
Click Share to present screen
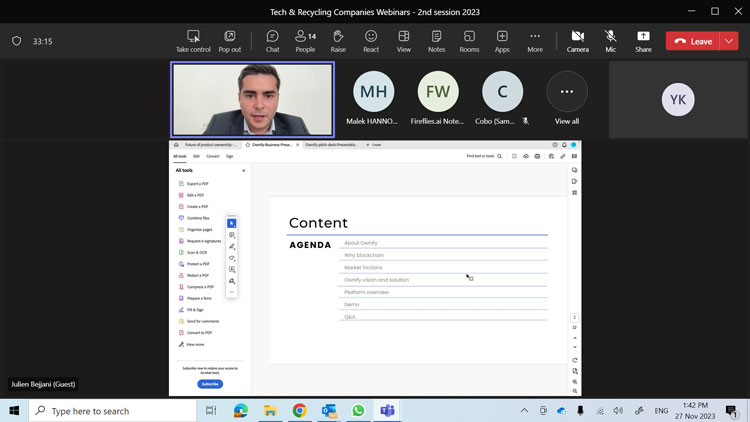643,40
